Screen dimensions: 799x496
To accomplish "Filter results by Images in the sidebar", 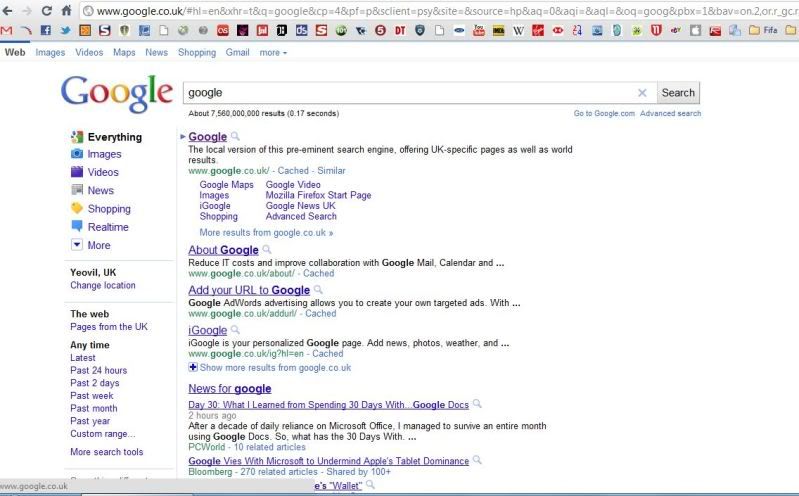I will coord(104,154).
